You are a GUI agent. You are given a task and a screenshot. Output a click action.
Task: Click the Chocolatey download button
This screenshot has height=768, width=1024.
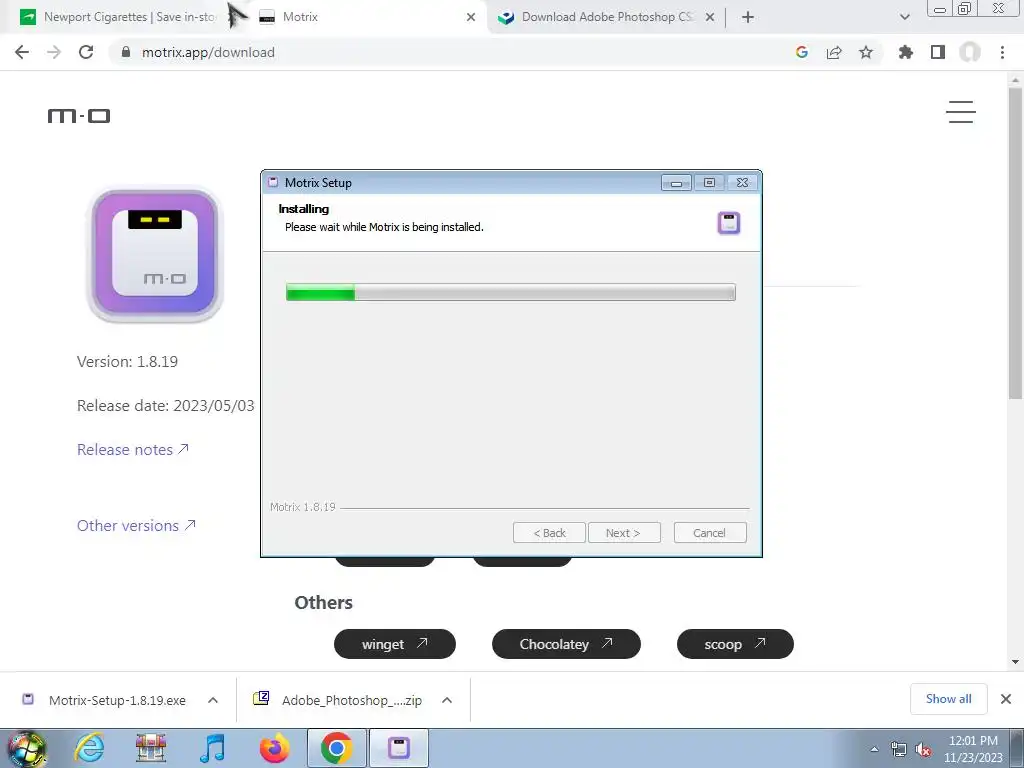point(566,644)
